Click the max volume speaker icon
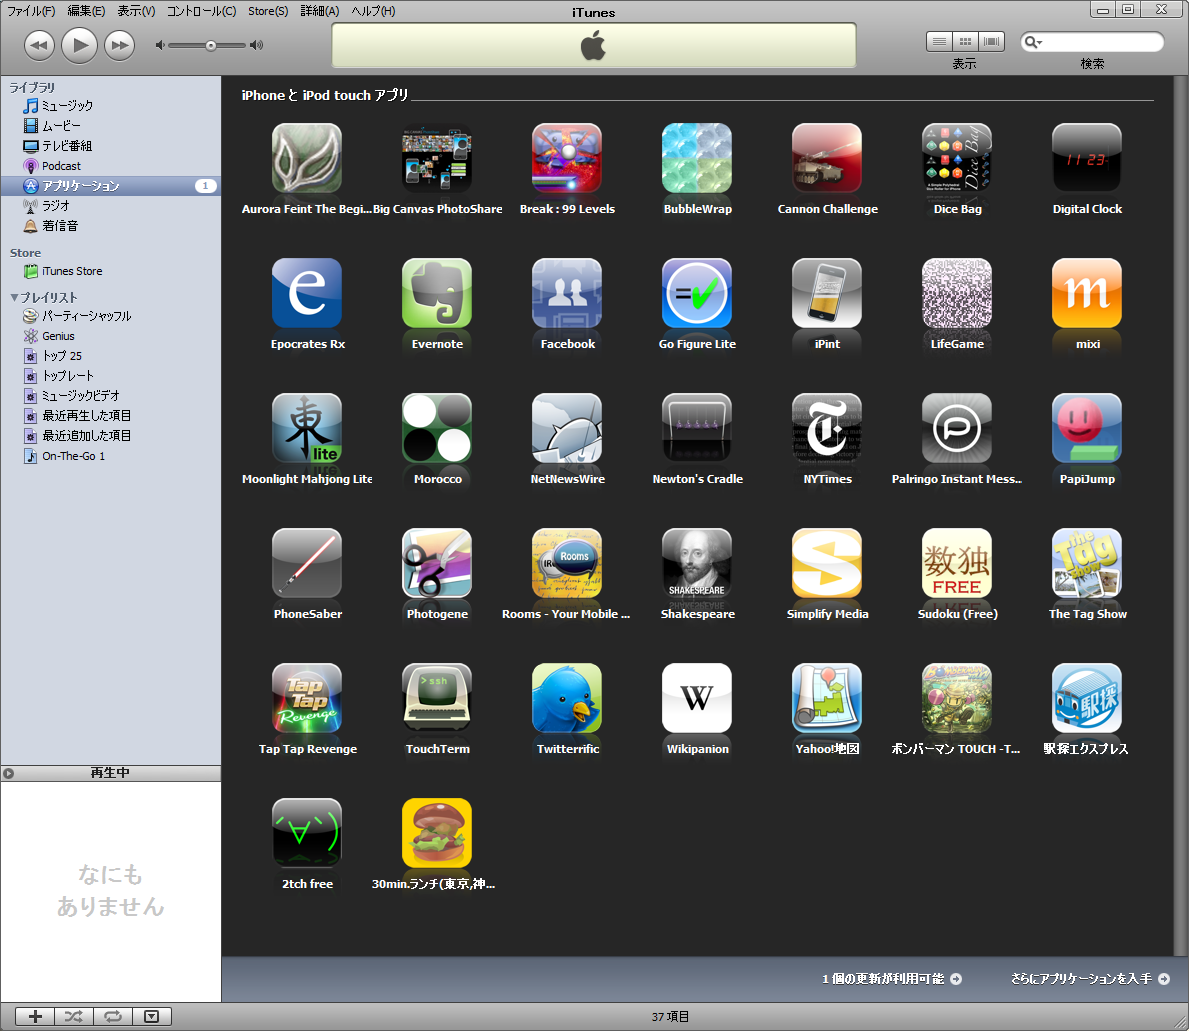This screenshot has width=1189, height=1031. (x=256, y=45)
